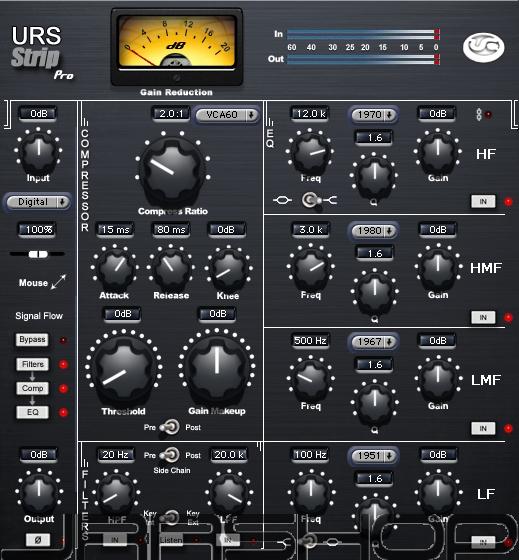Click the 2.0:1 ratio value field
The width and height of the screenshot is (519, 560).
pos(171,114)
